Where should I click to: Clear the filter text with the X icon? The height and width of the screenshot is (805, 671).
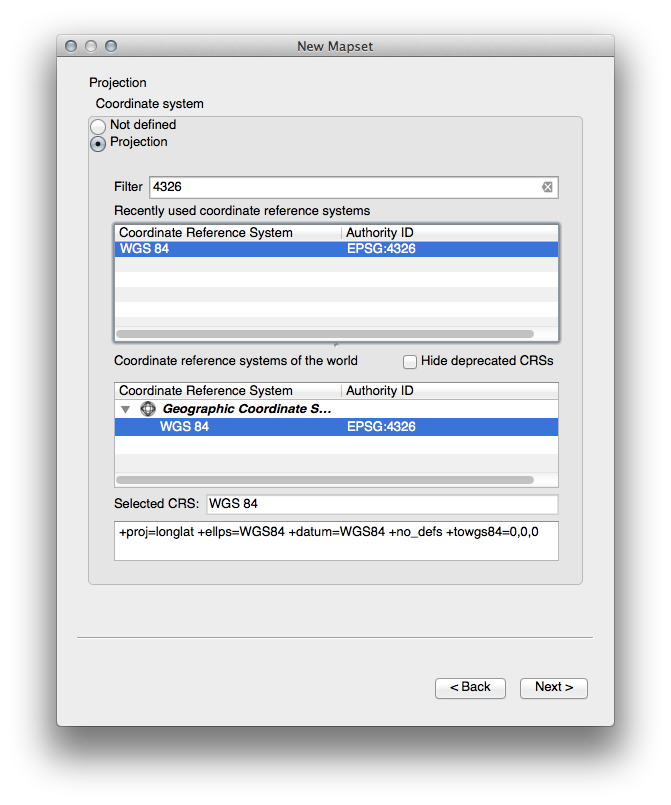tap(547, 187)
